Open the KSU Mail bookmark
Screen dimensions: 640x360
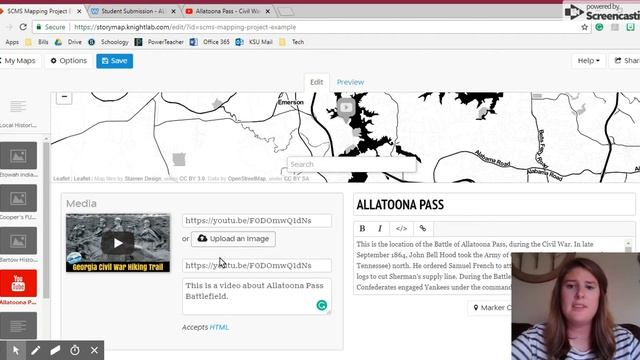(254, 42)
